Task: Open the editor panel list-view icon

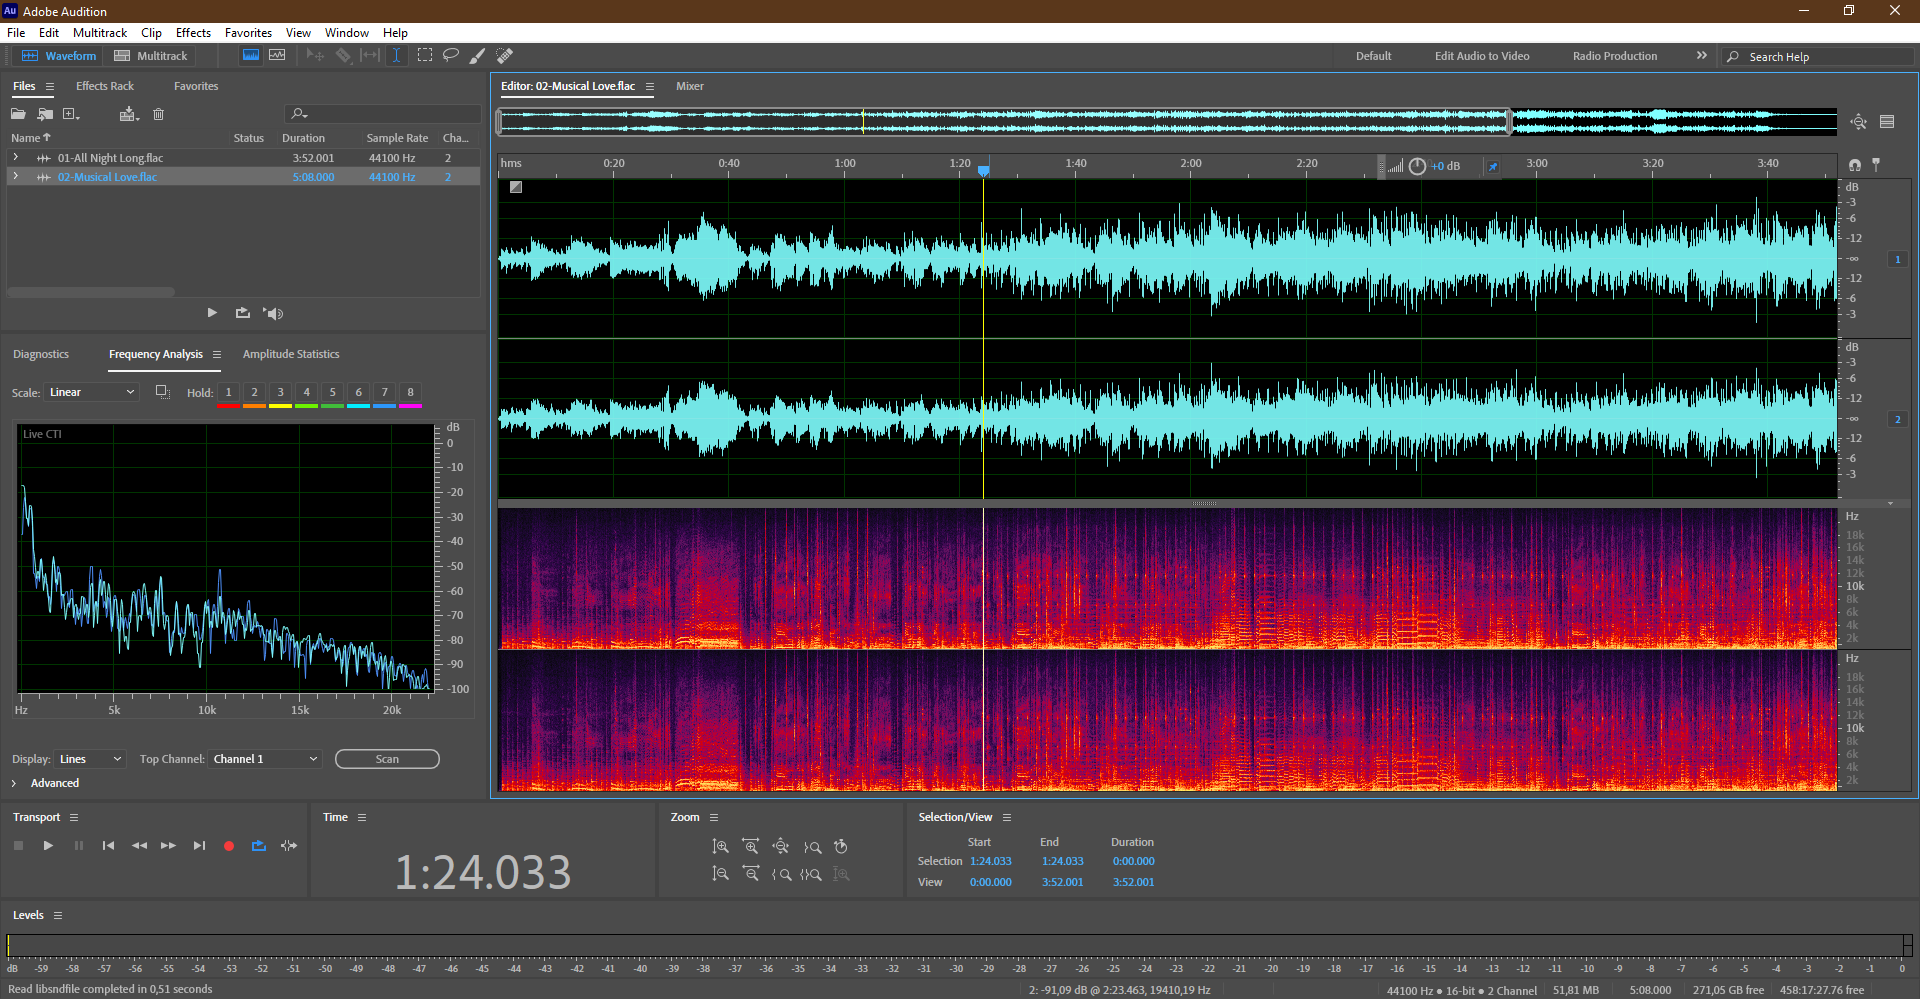Action: tap(1887, 122)
